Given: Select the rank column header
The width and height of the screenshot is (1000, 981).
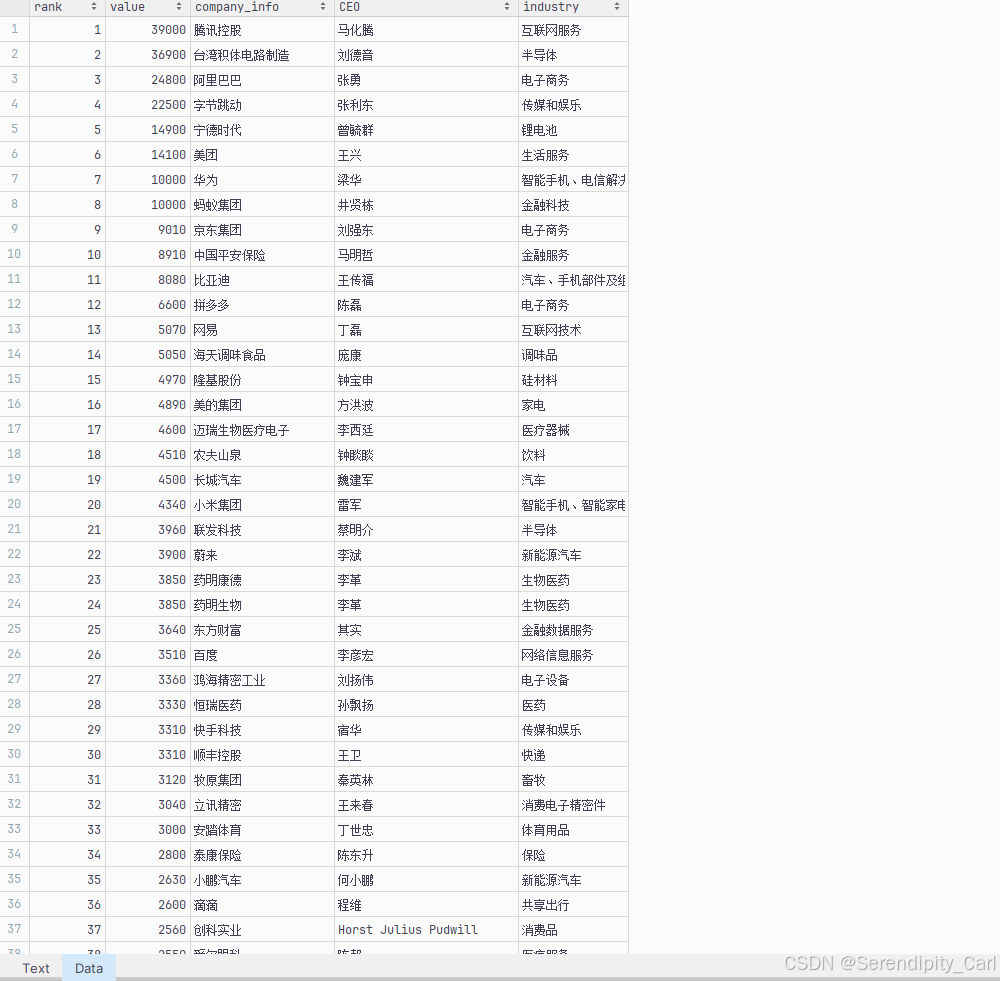Looking at the screenshot, I should coord(68,7).
